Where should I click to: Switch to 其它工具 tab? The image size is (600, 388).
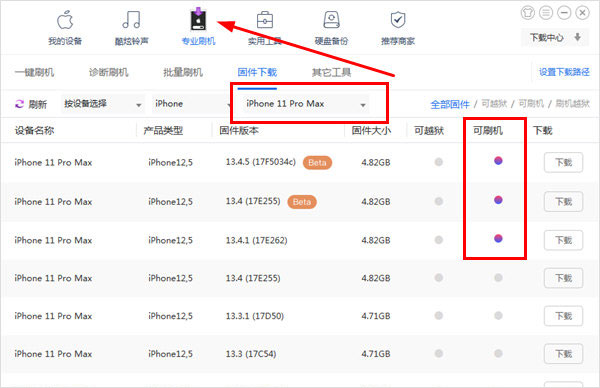pyautogui.click(x=331, y=72)
